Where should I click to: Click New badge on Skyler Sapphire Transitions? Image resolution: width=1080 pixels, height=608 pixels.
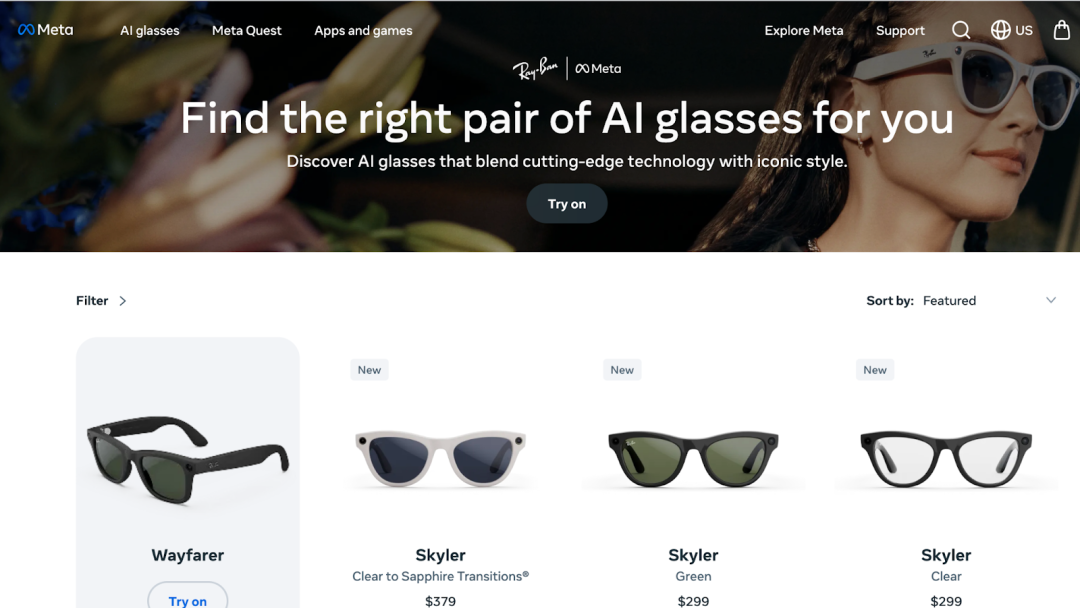click(x=369, y=370)
